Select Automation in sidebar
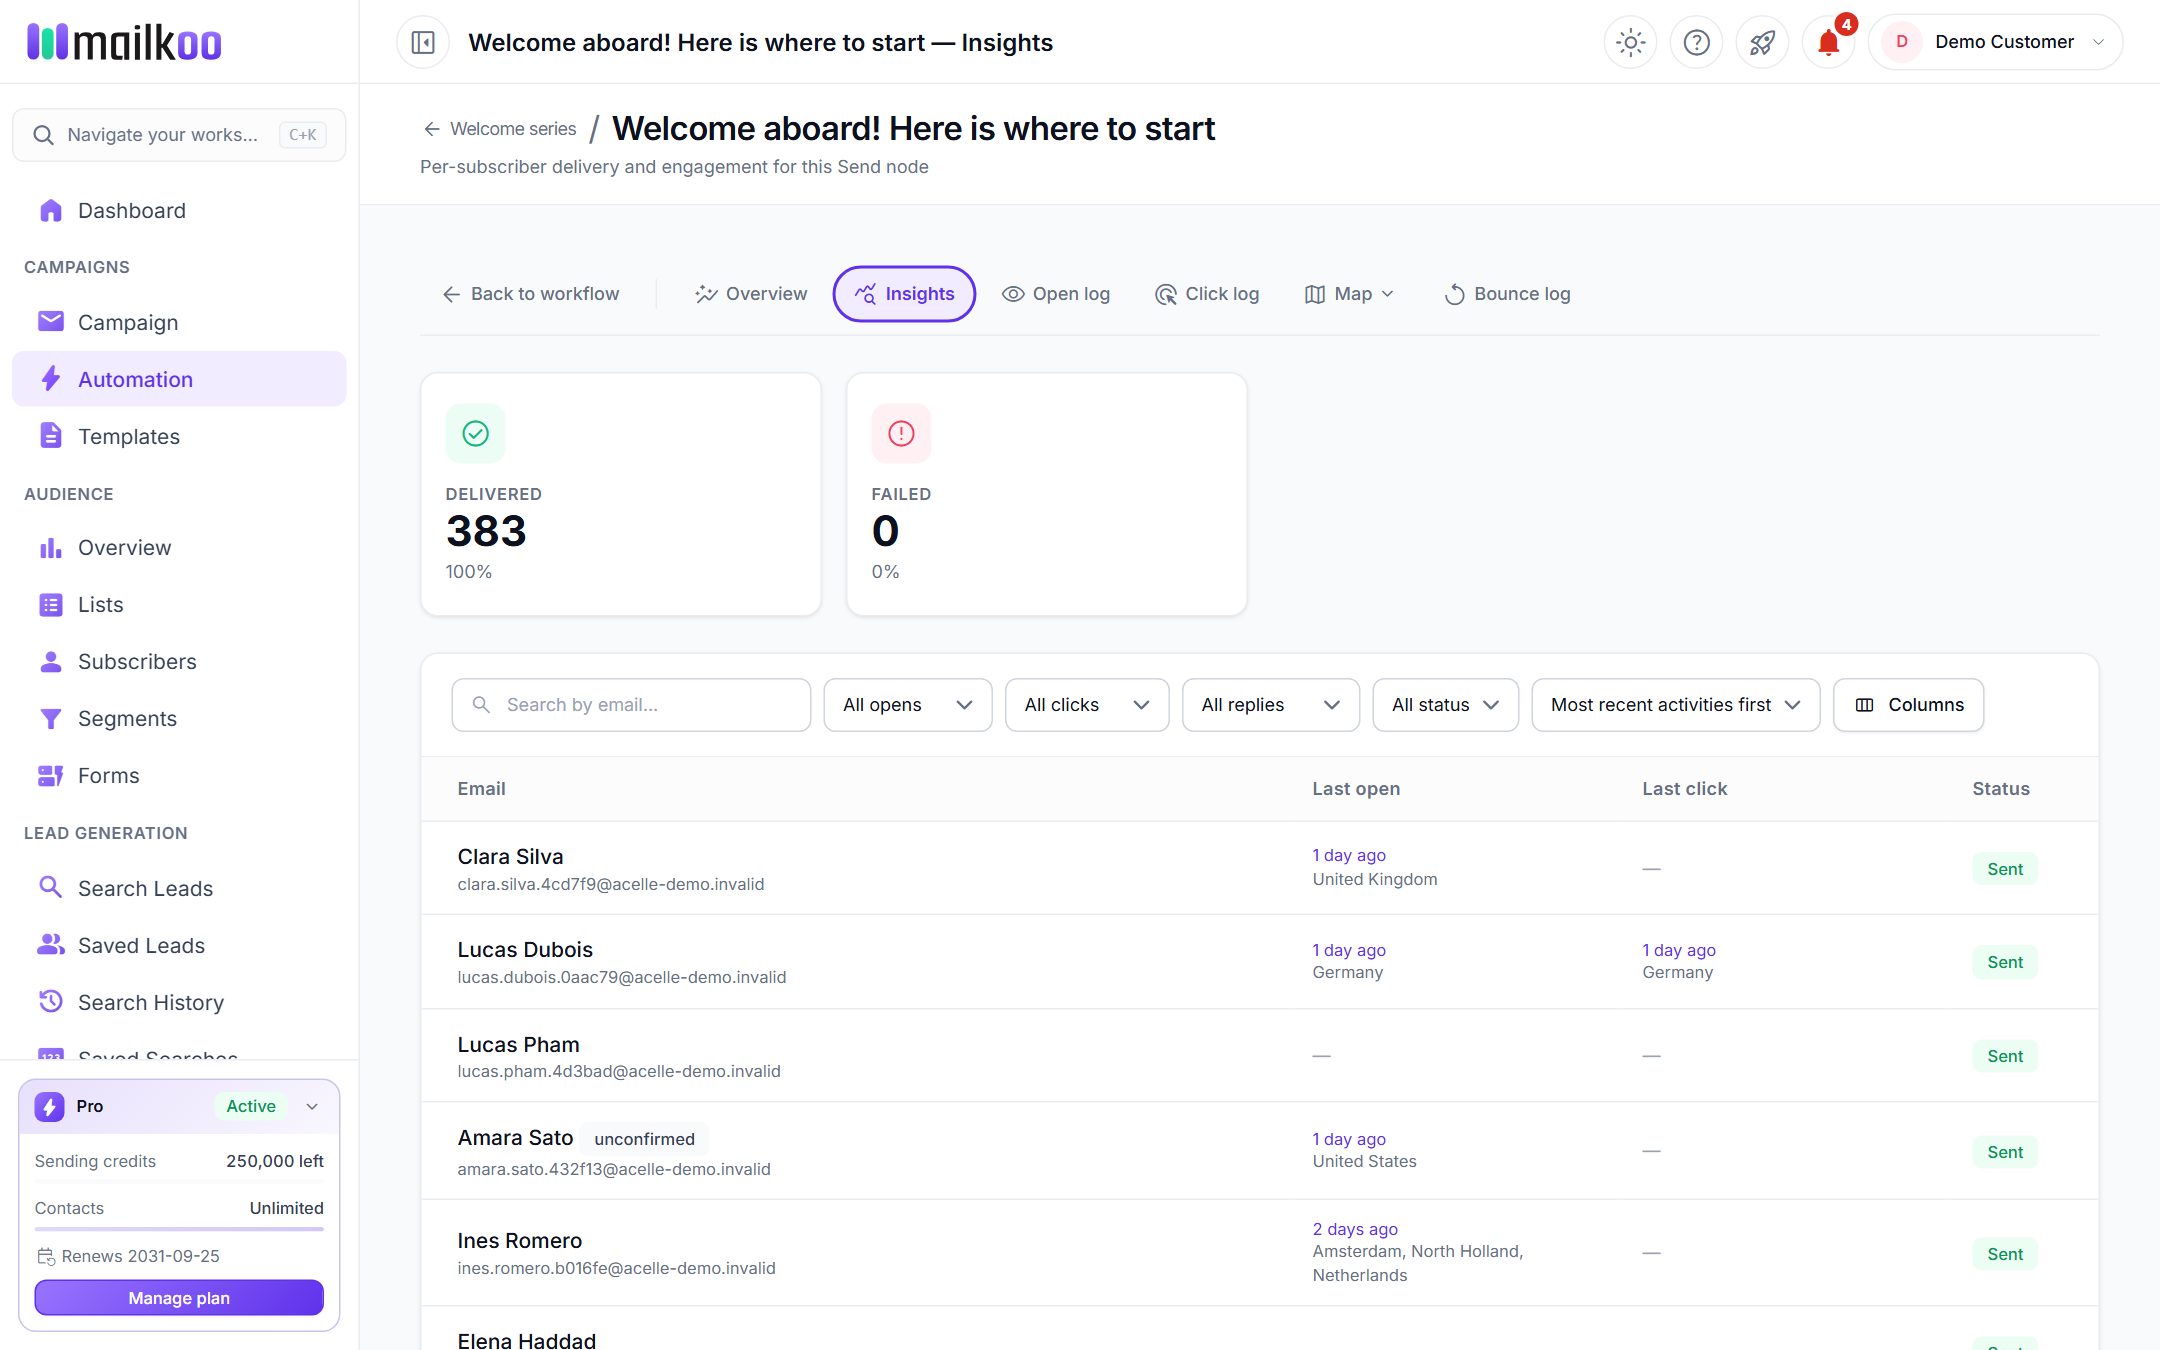2160x1350 pixels. click(179, 379)
